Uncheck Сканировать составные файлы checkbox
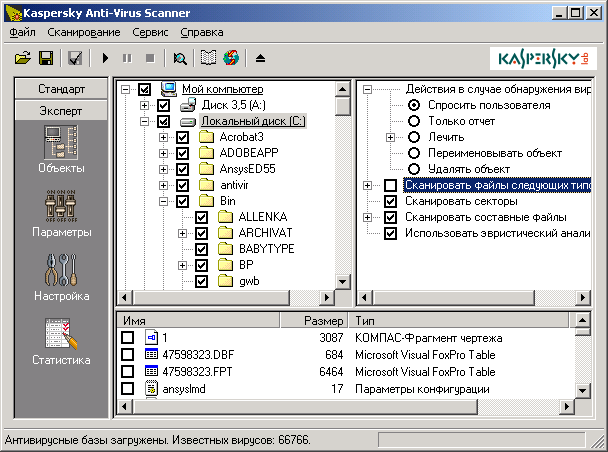The height and width of the screenshot is (452, 608). click(390, 217)
